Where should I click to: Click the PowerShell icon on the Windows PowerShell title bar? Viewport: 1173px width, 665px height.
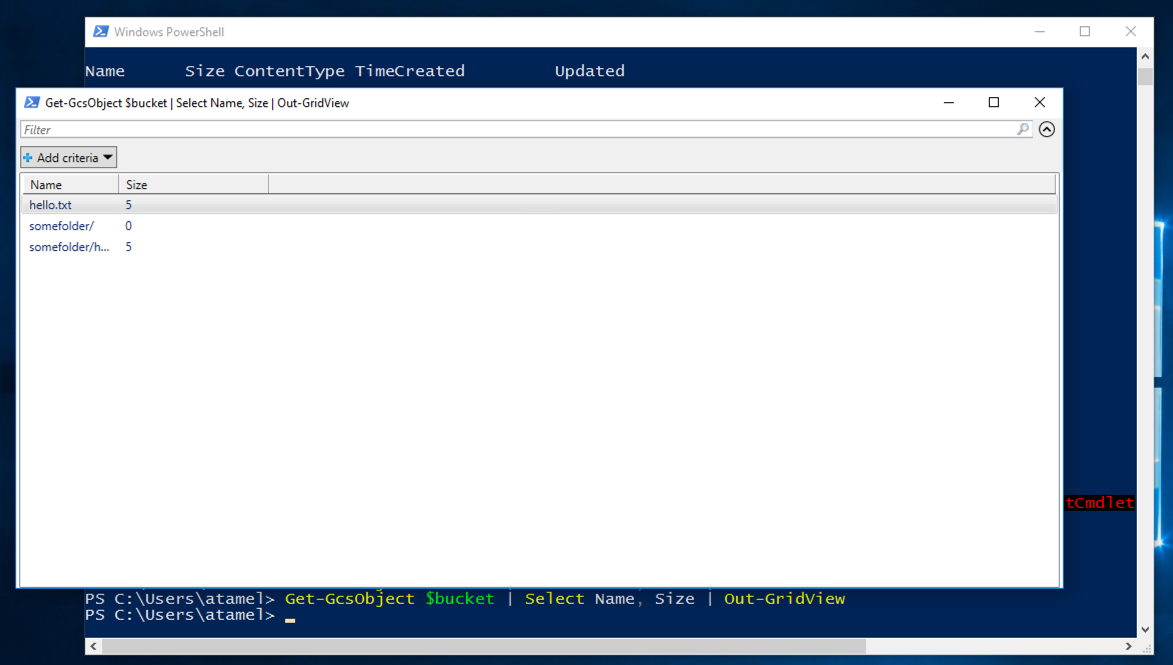100,31
